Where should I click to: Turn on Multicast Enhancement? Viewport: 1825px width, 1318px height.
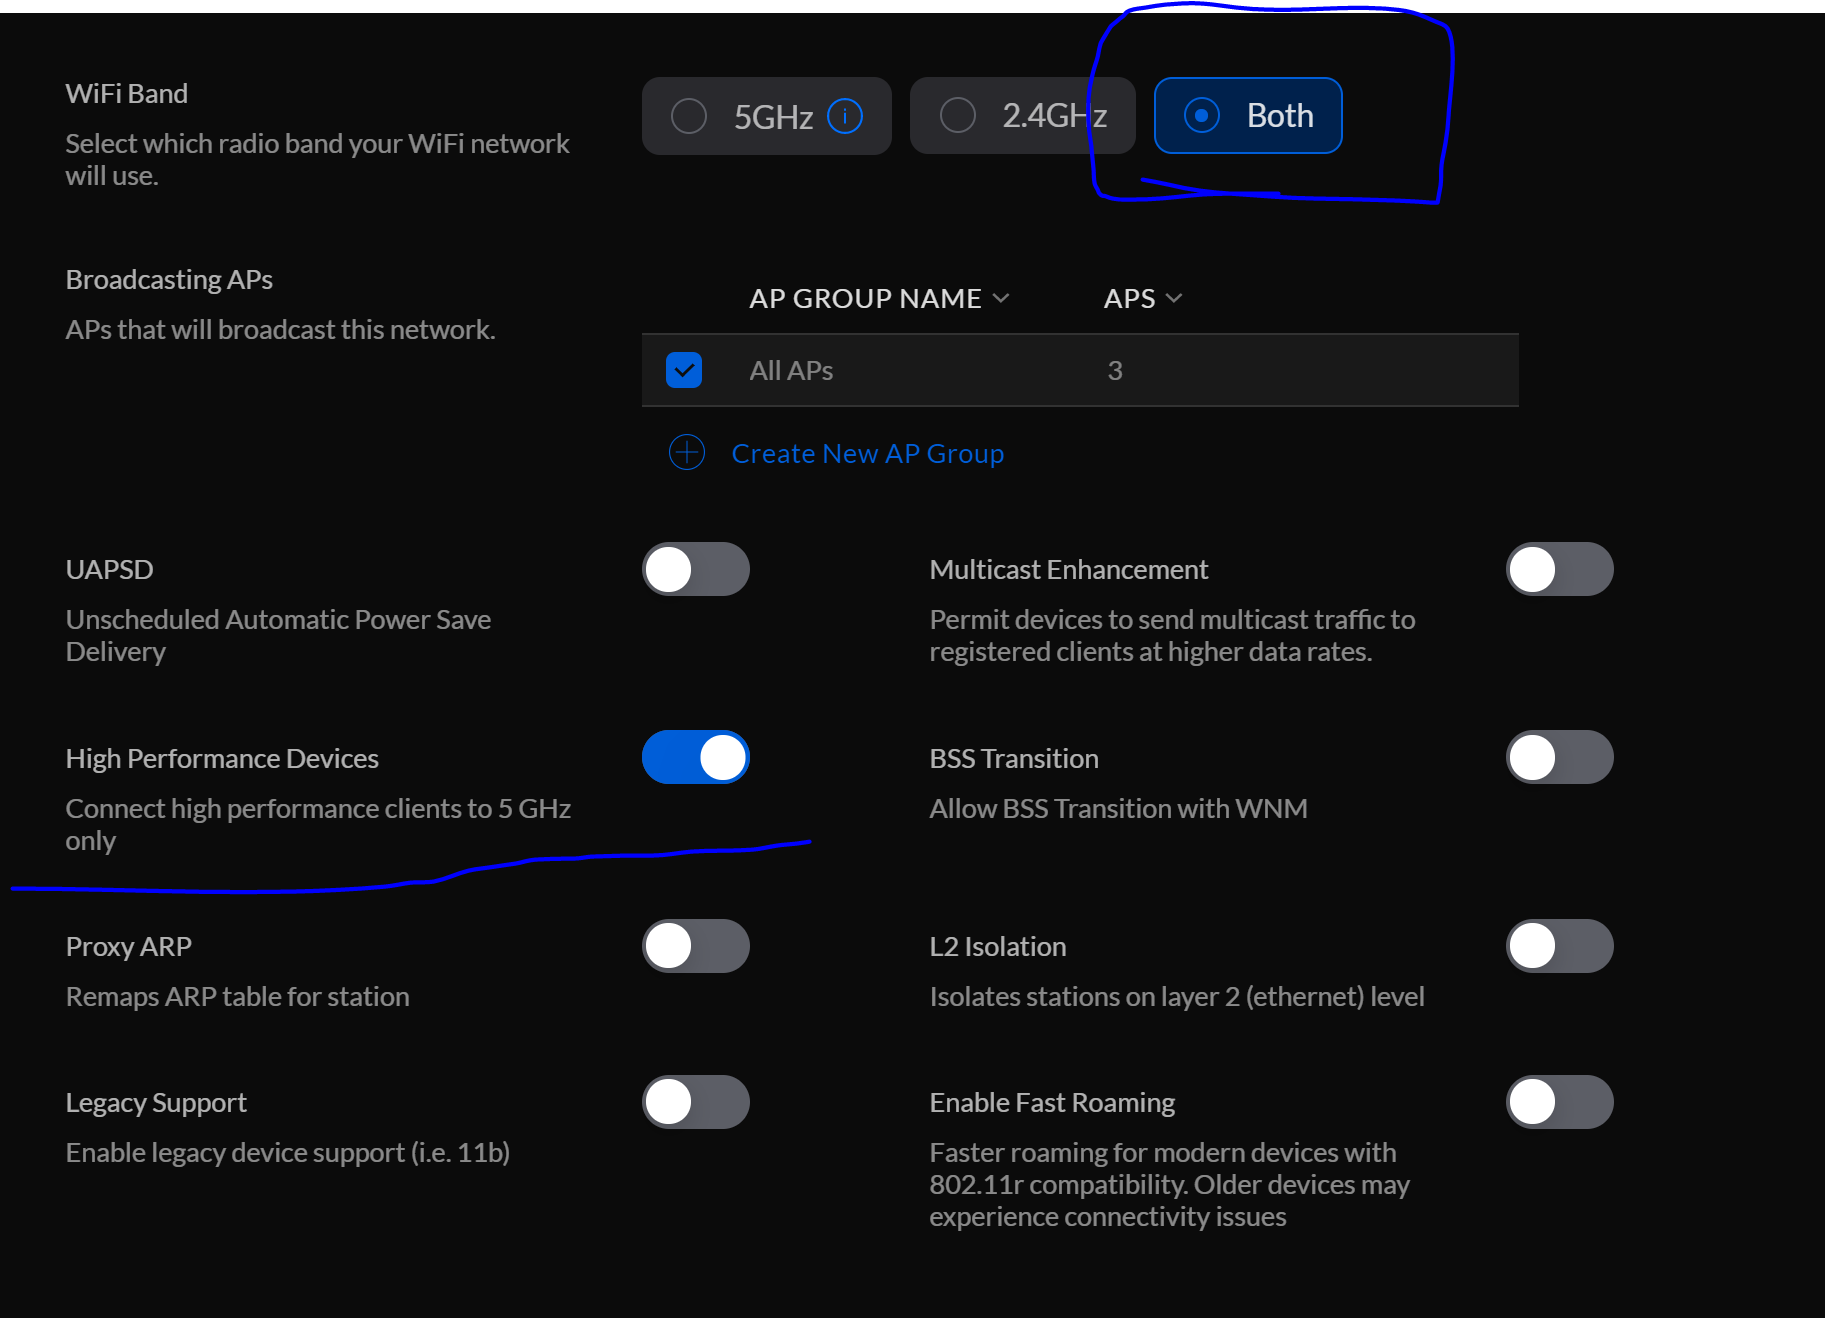[1559, 569]
